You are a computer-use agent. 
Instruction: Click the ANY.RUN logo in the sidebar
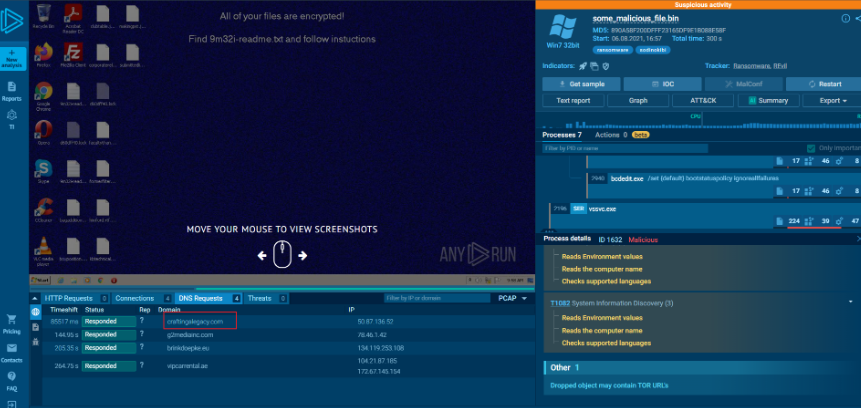click(12, 21)
